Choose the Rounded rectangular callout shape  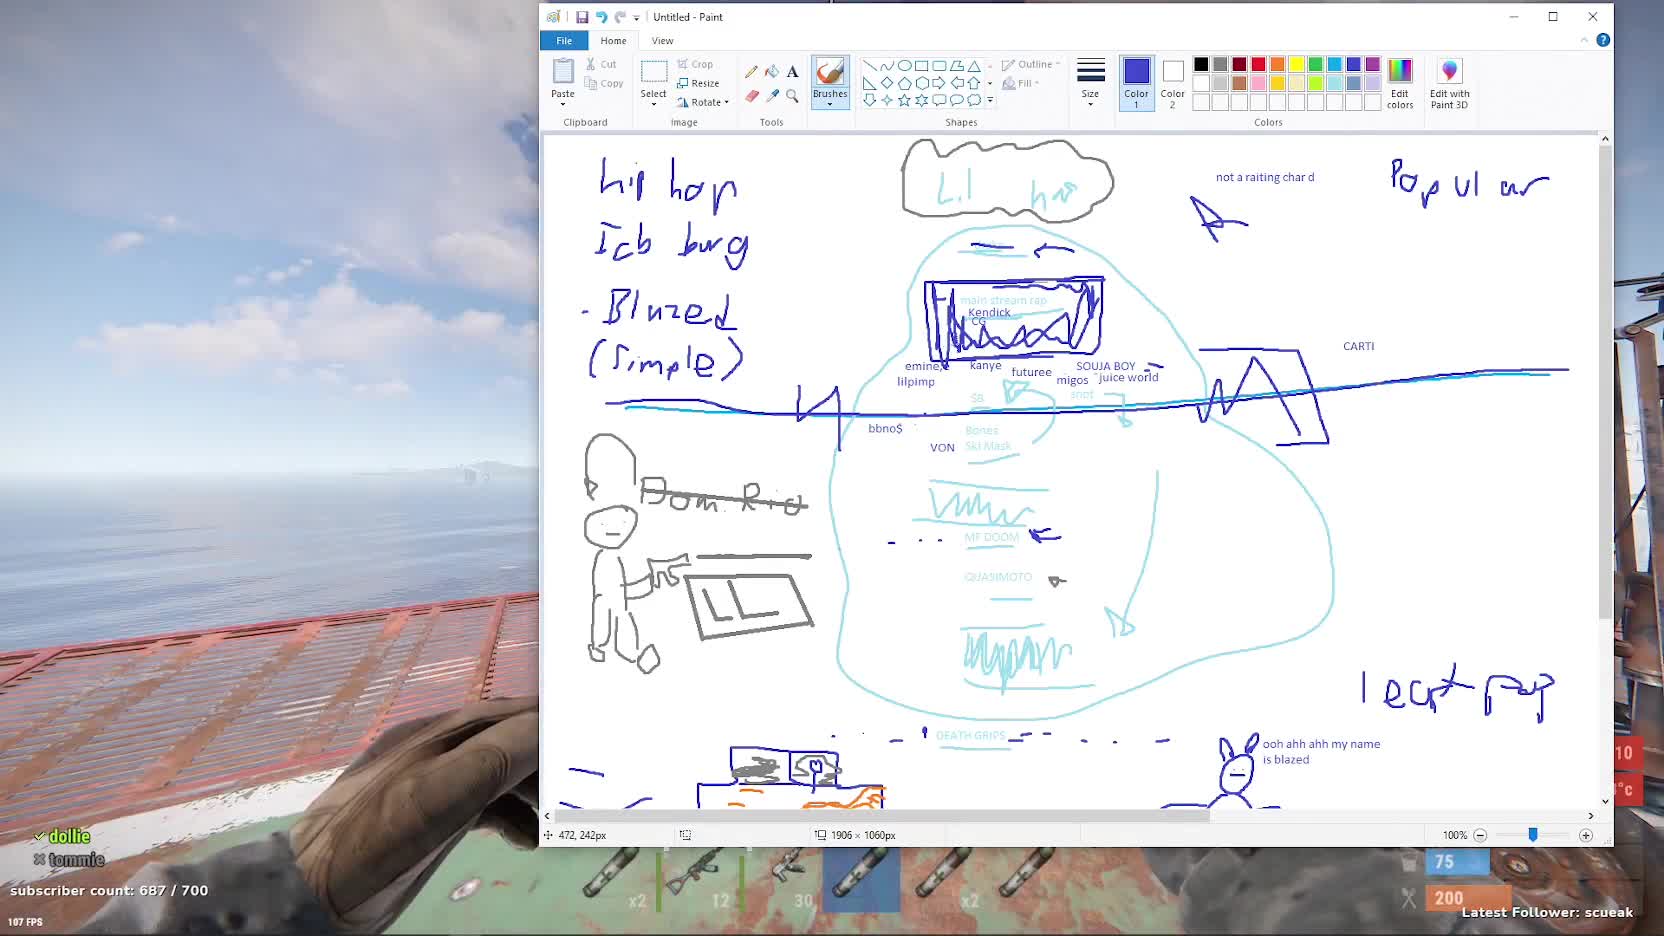pos(939,100)
